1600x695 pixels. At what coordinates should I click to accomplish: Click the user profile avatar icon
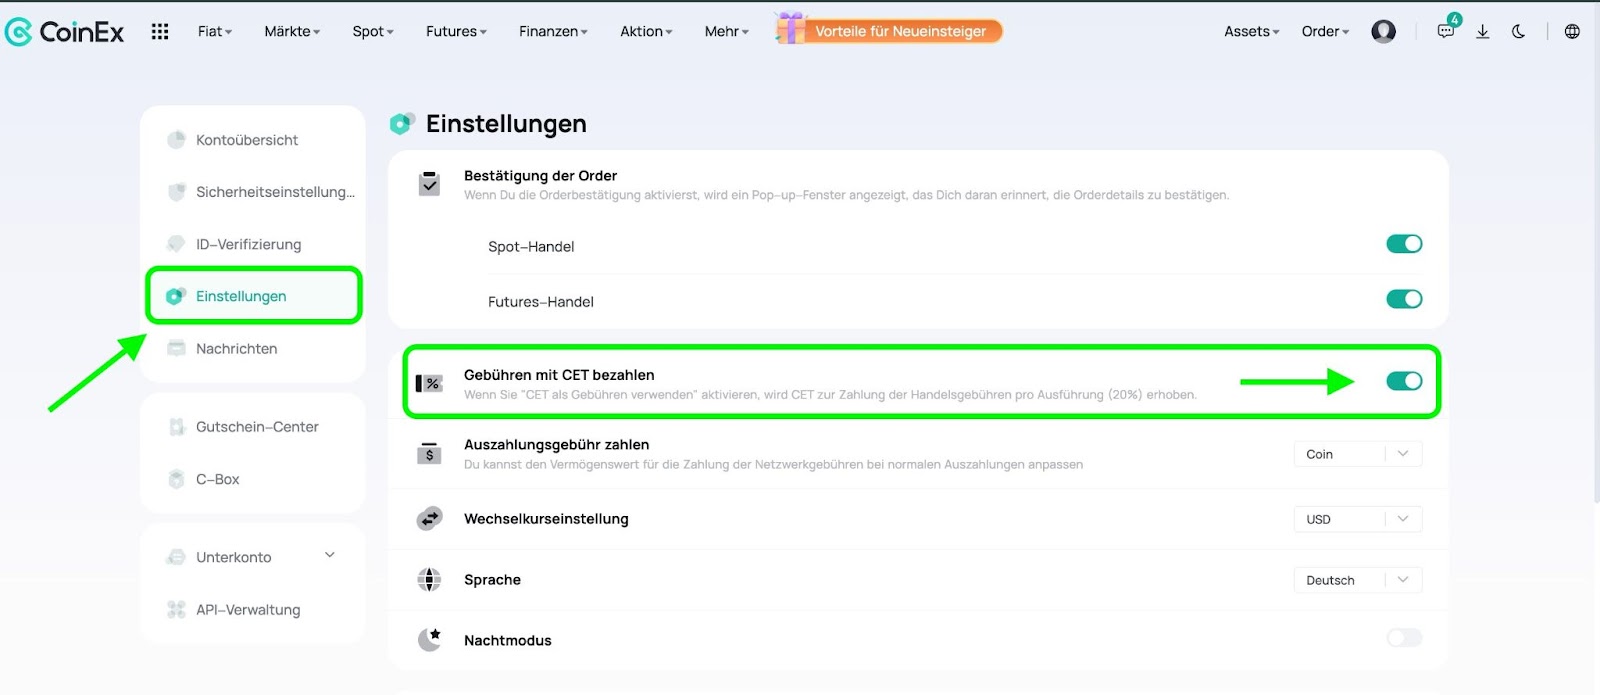click(1383, 31)
